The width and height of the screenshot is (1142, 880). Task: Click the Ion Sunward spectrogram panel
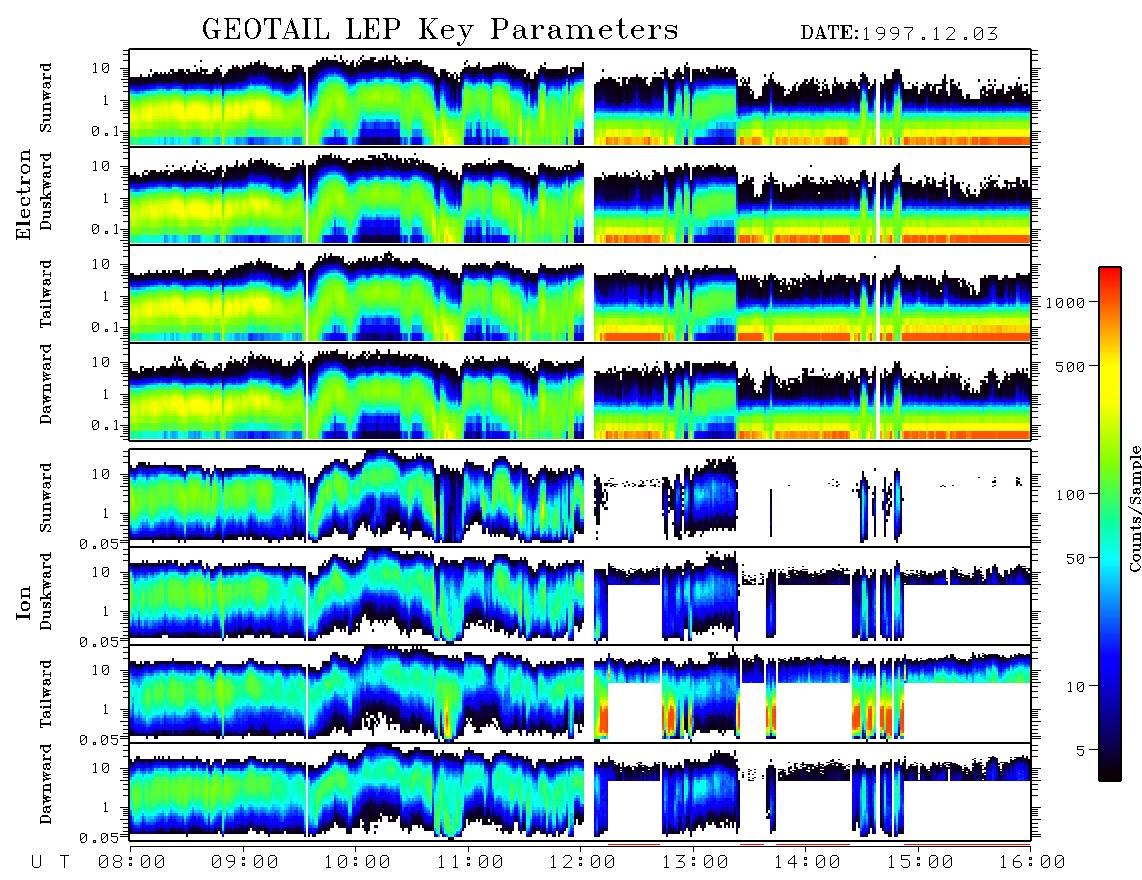click(580, 497)
